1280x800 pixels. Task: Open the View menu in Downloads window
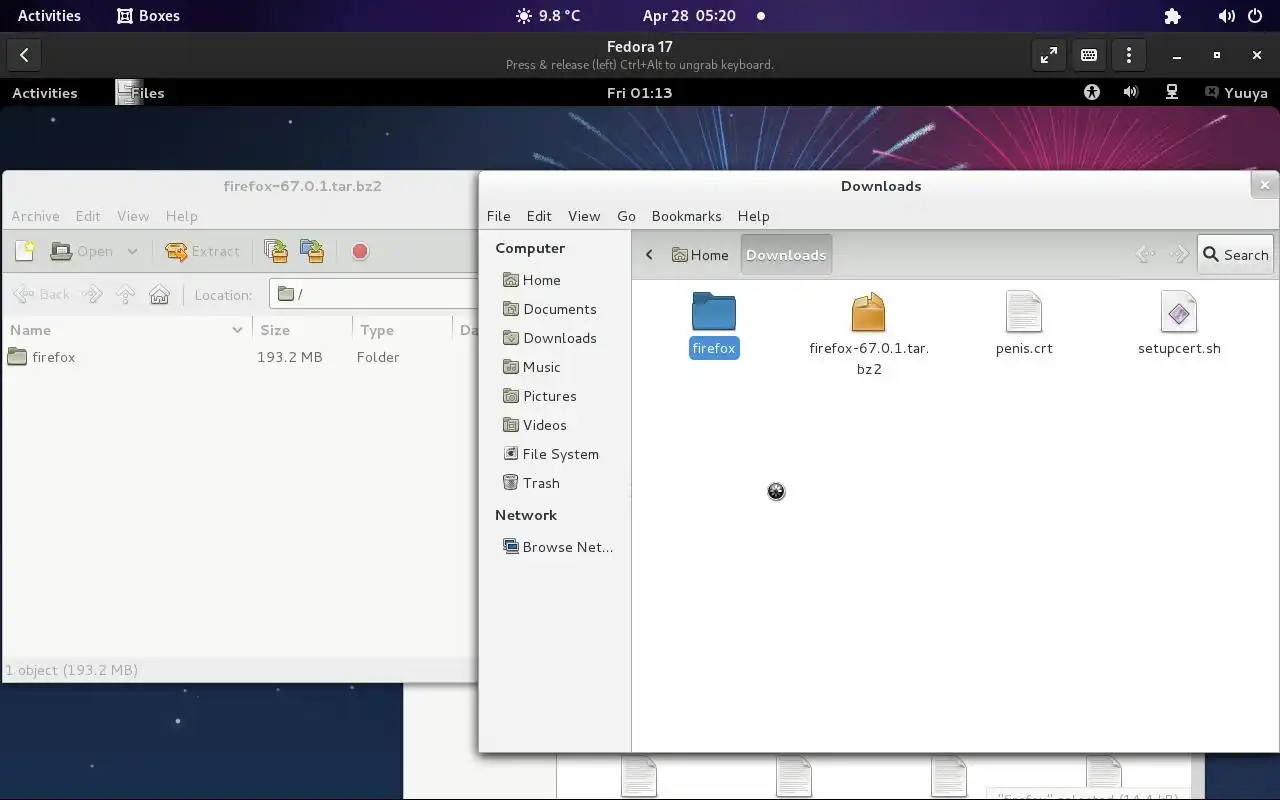pyautogui.click(x=584, y=216)
